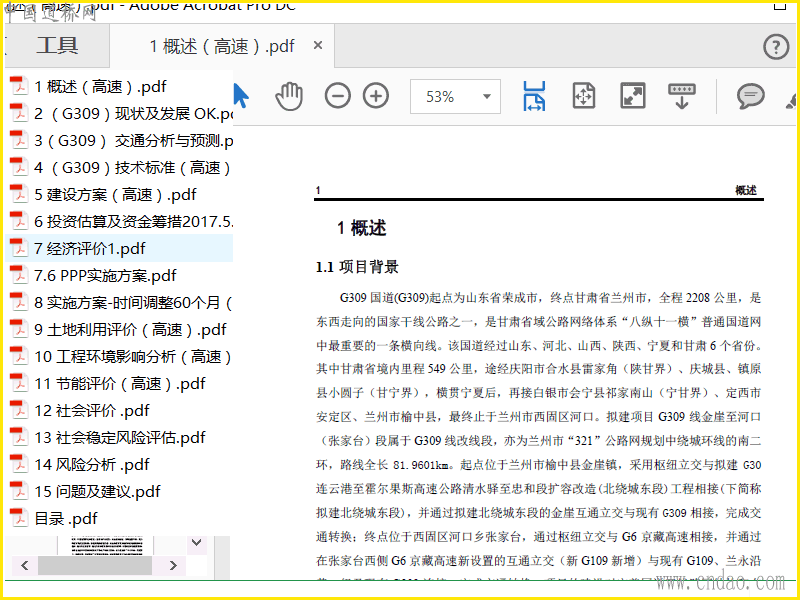Open file 10 工程环境影响分析（高速）
The width and height of the screenshot is (800, 600).
[133, 357]
